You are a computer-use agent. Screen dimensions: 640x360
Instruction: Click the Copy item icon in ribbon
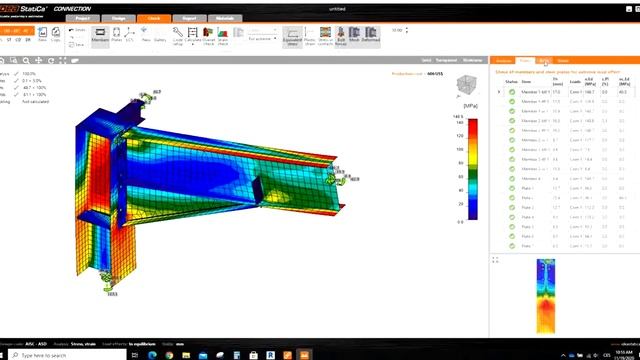(56, 34)
